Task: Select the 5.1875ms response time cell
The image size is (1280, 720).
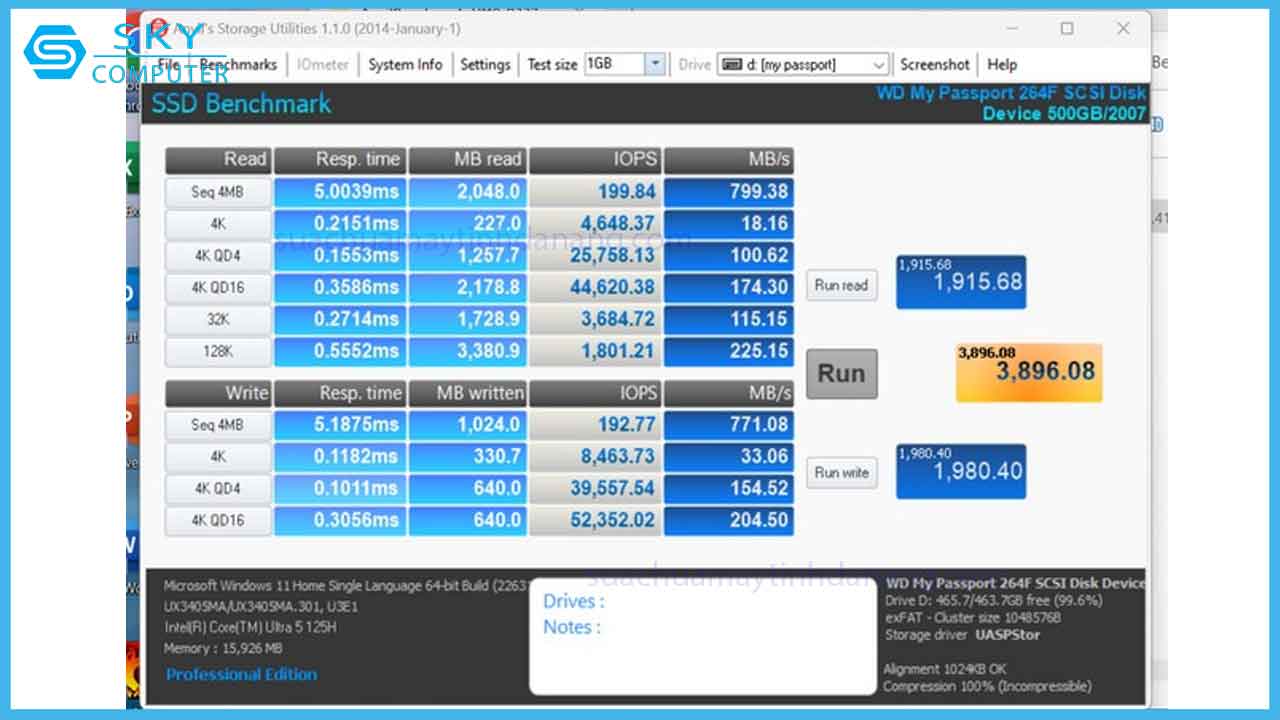Action: [339, 425]
